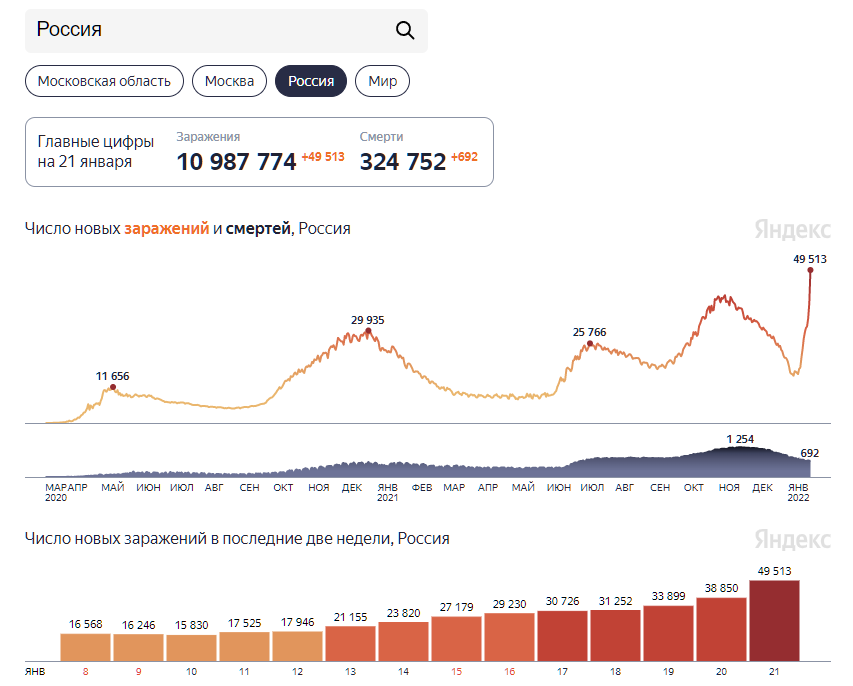The width and height of the screenshot is (853, 686).
Task: Click the January 17 bar showing 30 726
Action: click(562, 635)
